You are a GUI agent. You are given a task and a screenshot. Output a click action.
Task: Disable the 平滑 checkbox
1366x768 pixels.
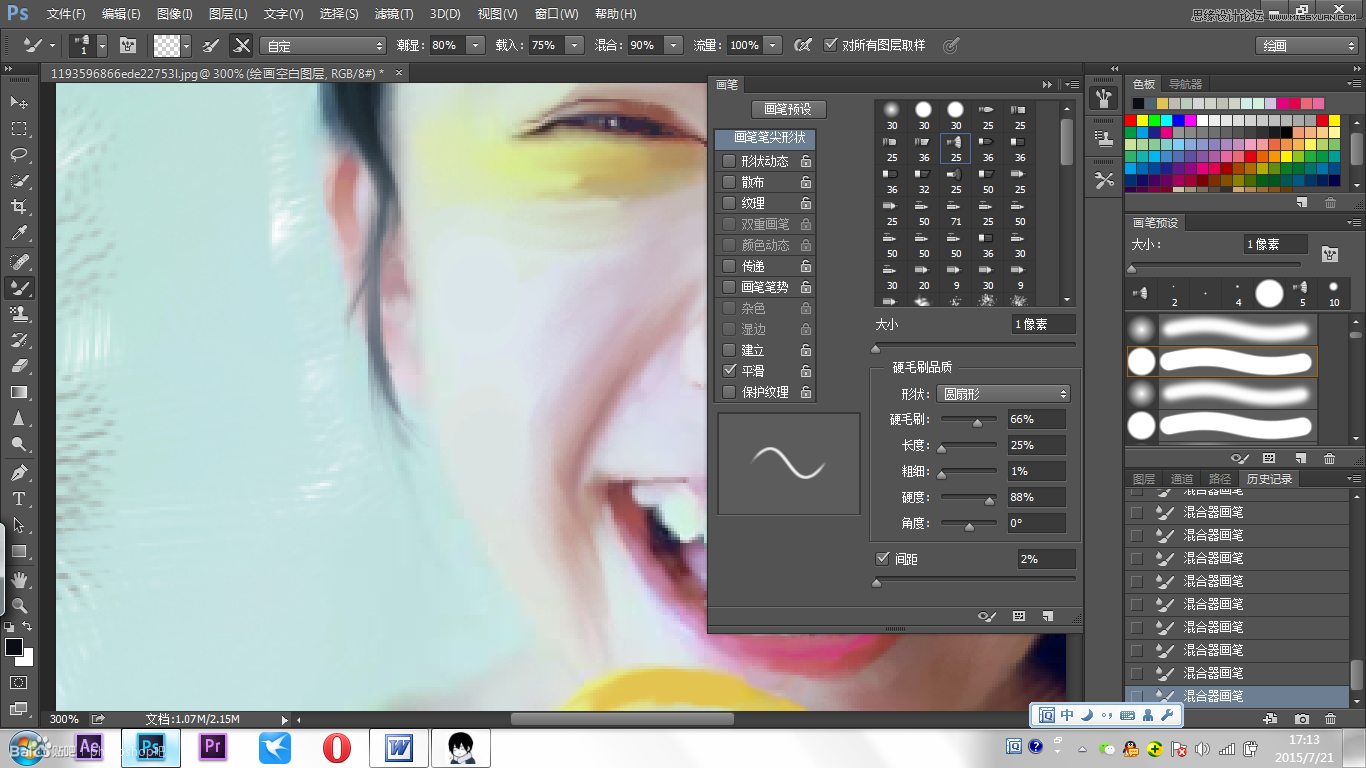(727, 370)
